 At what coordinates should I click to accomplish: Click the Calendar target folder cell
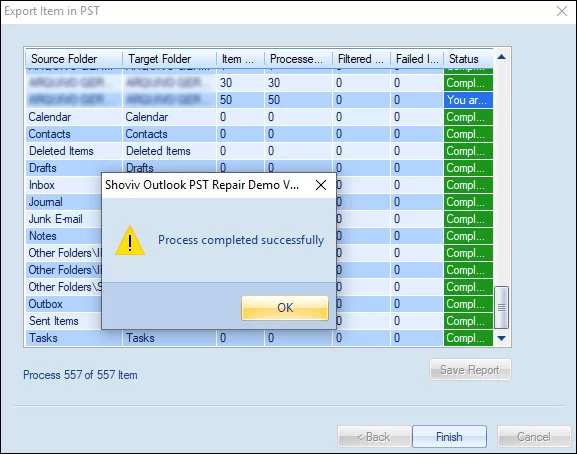point(169,117)
